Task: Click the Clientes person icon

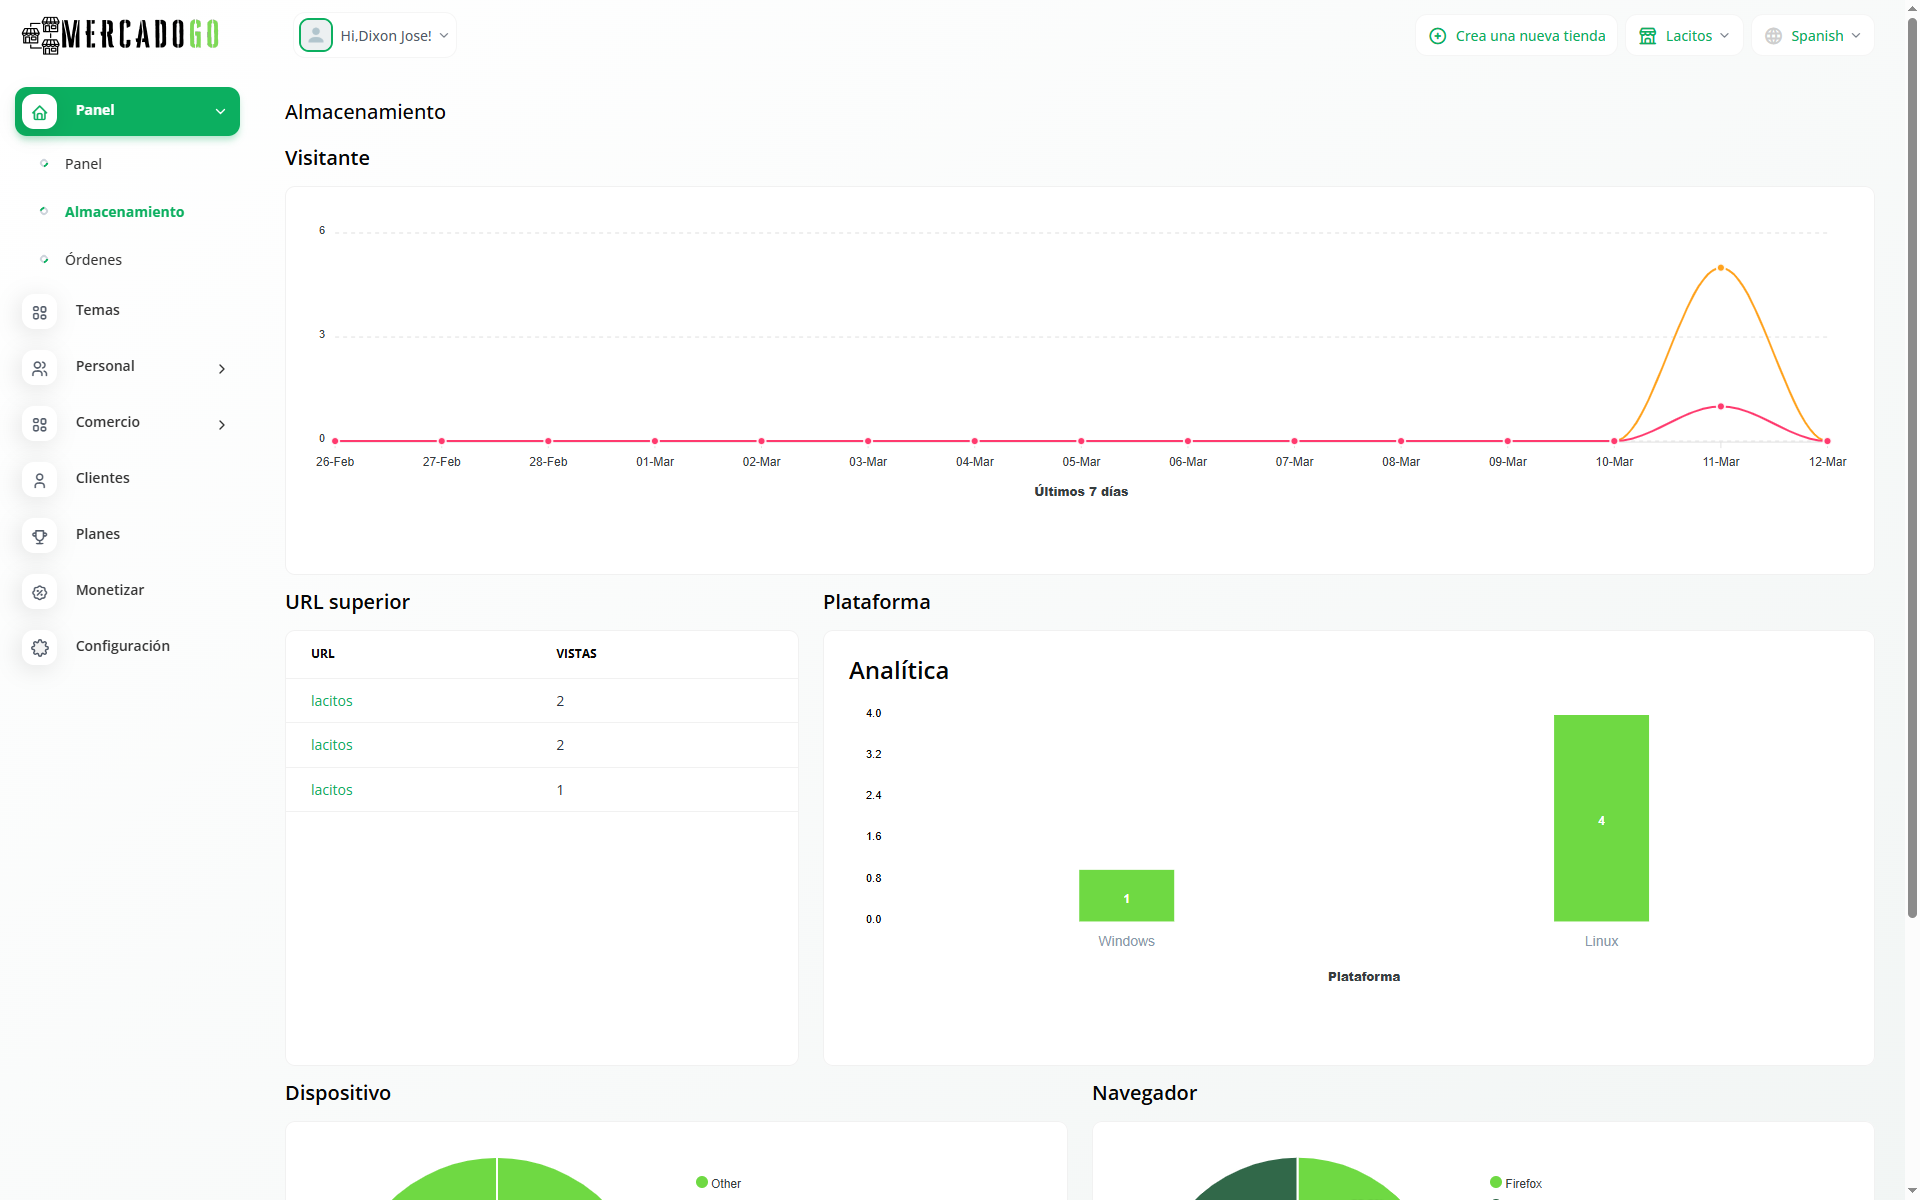Action: coord(40,480)
